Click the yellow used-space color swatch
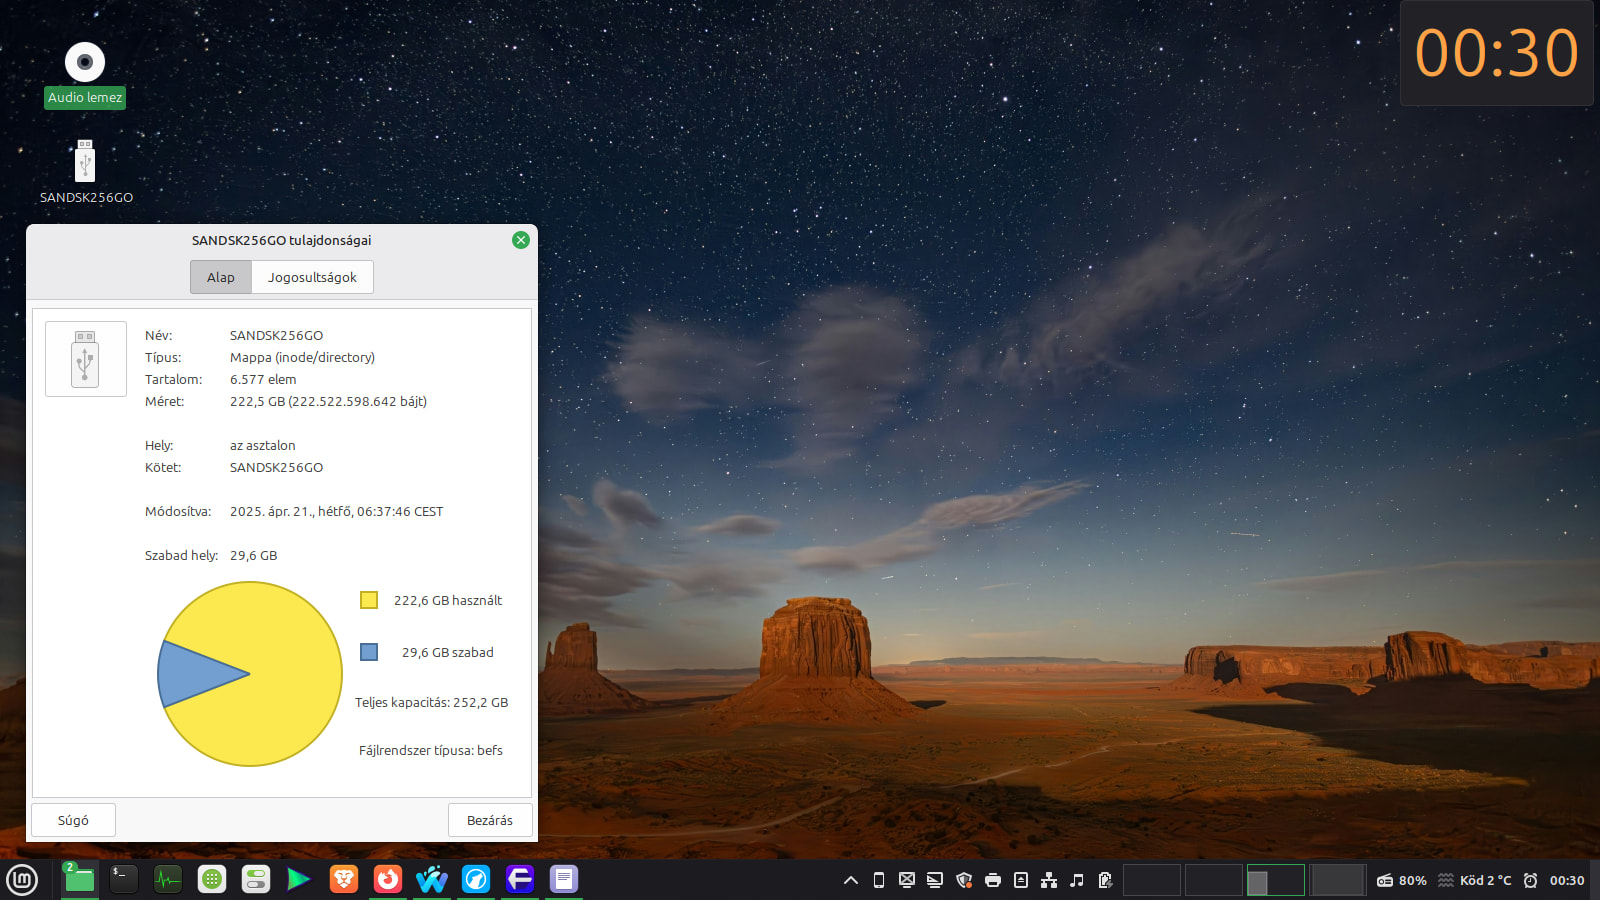Image resolution: width=1600 pixels, height=900 pixels. click(x=369, y=600)
